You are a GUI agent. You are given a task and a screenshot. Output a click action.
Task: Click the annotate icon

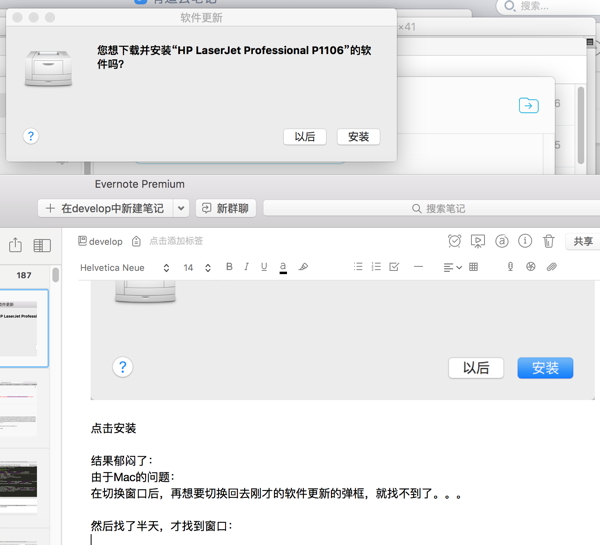502,241
